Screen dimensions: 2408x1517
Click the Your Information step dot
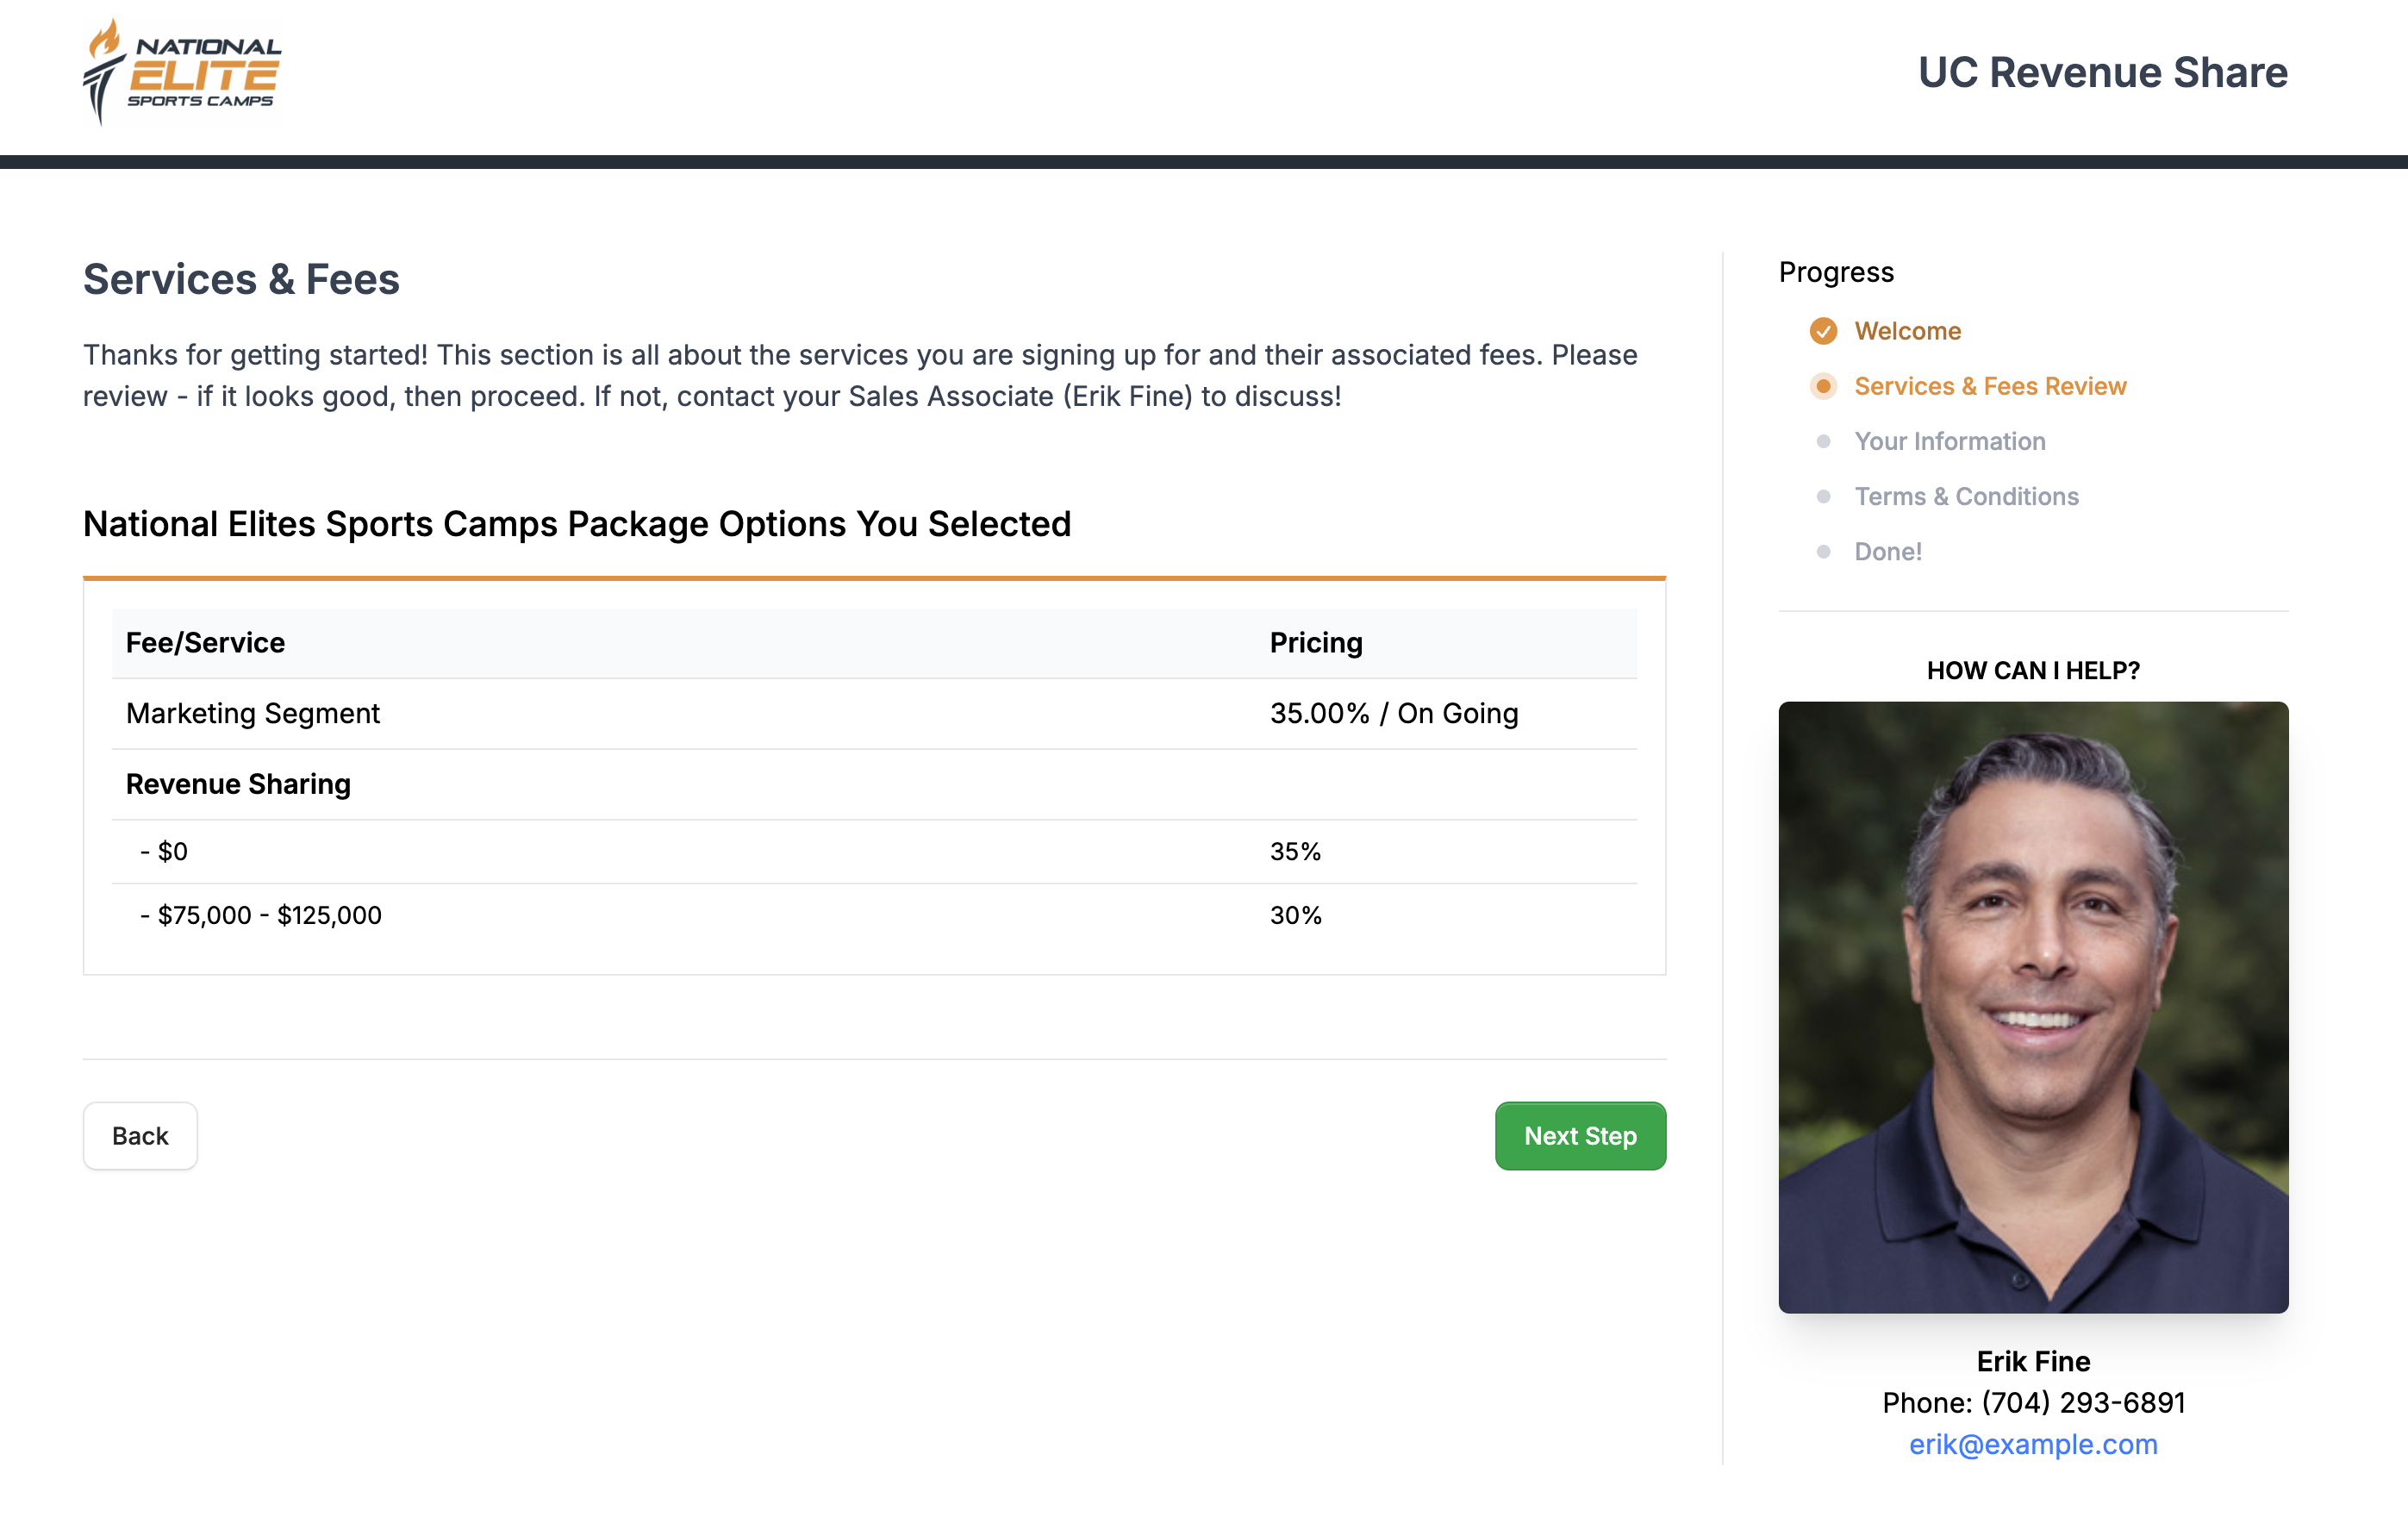point(1823,441)
